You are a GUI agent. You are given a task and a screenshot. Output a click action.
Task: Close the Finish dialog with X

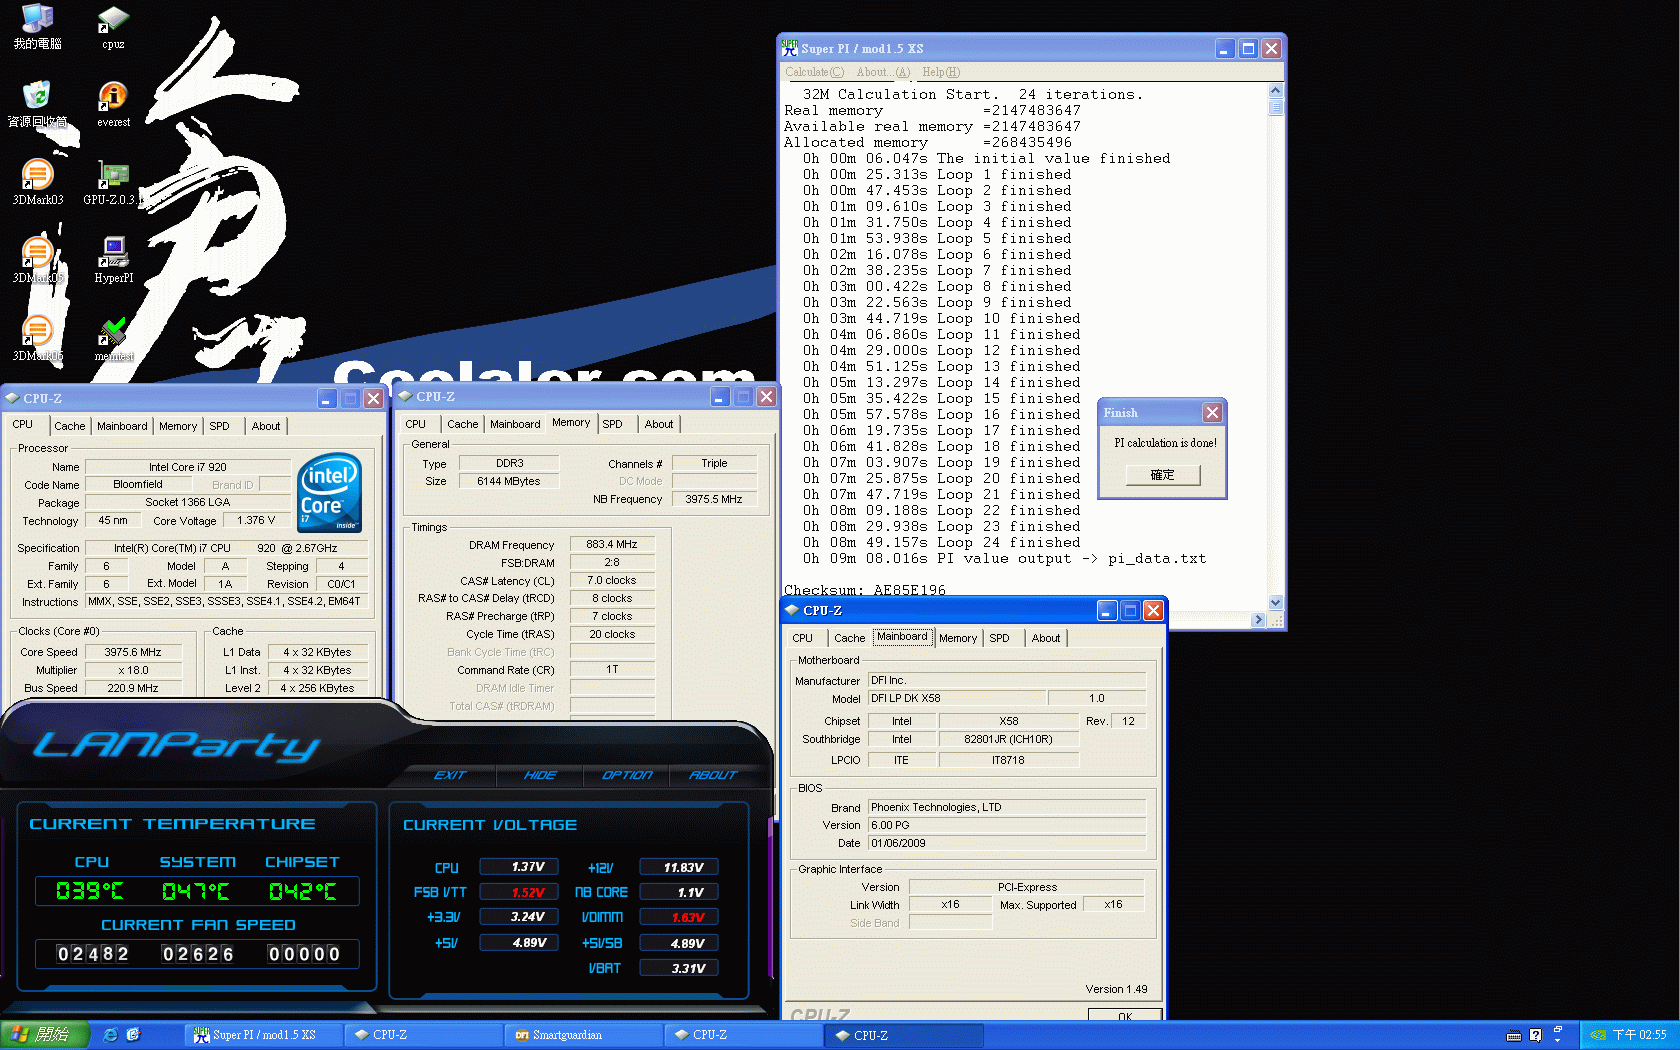tap(1212, 412)
